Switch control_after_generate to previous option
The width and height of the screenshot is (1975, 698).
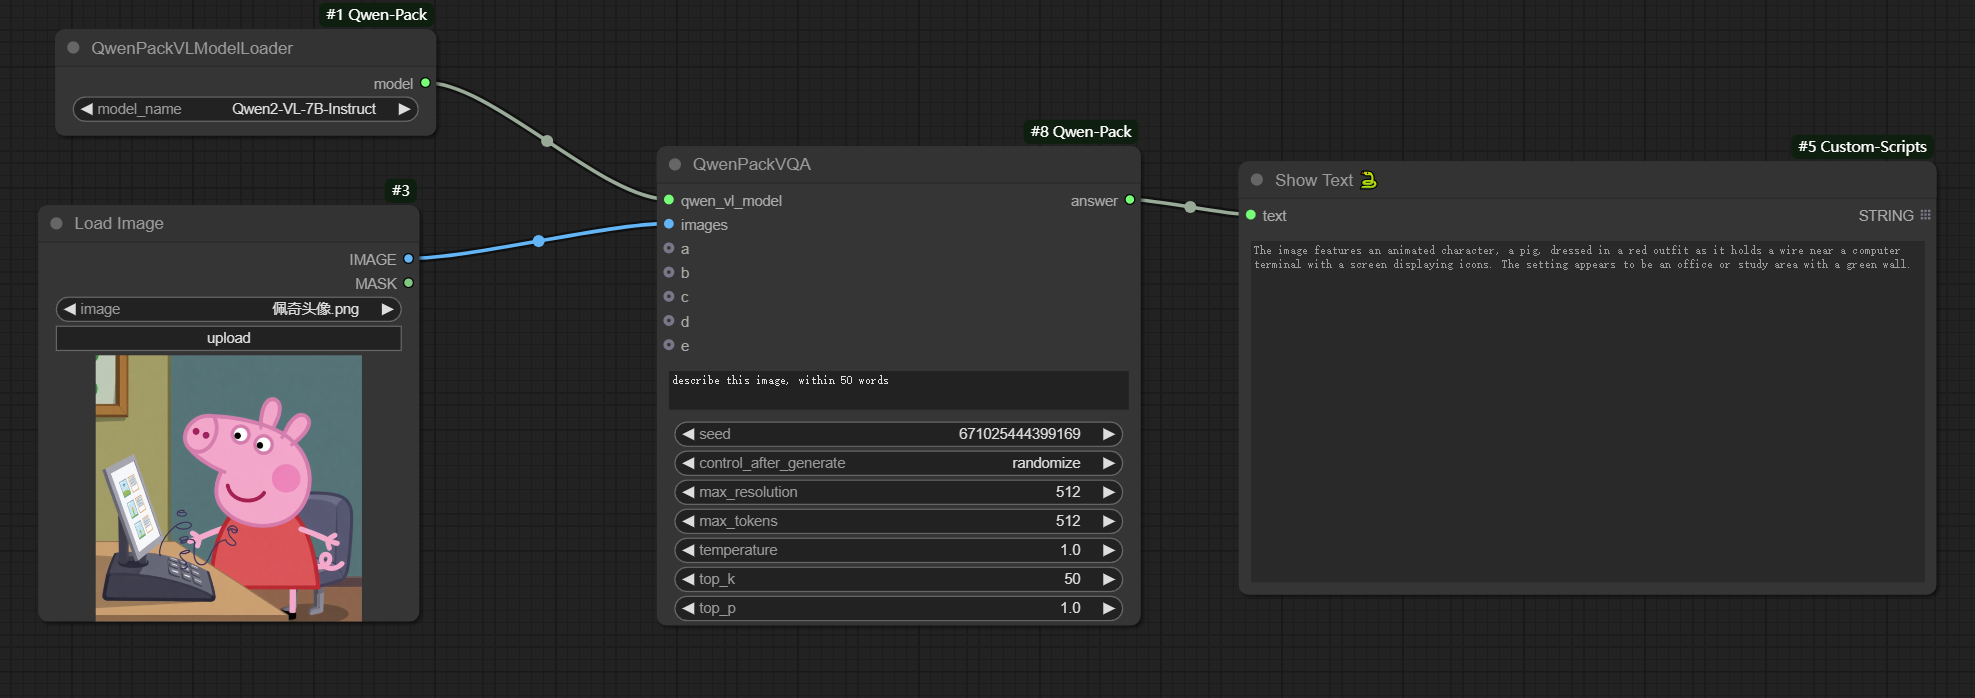click(x=688, y=463)
